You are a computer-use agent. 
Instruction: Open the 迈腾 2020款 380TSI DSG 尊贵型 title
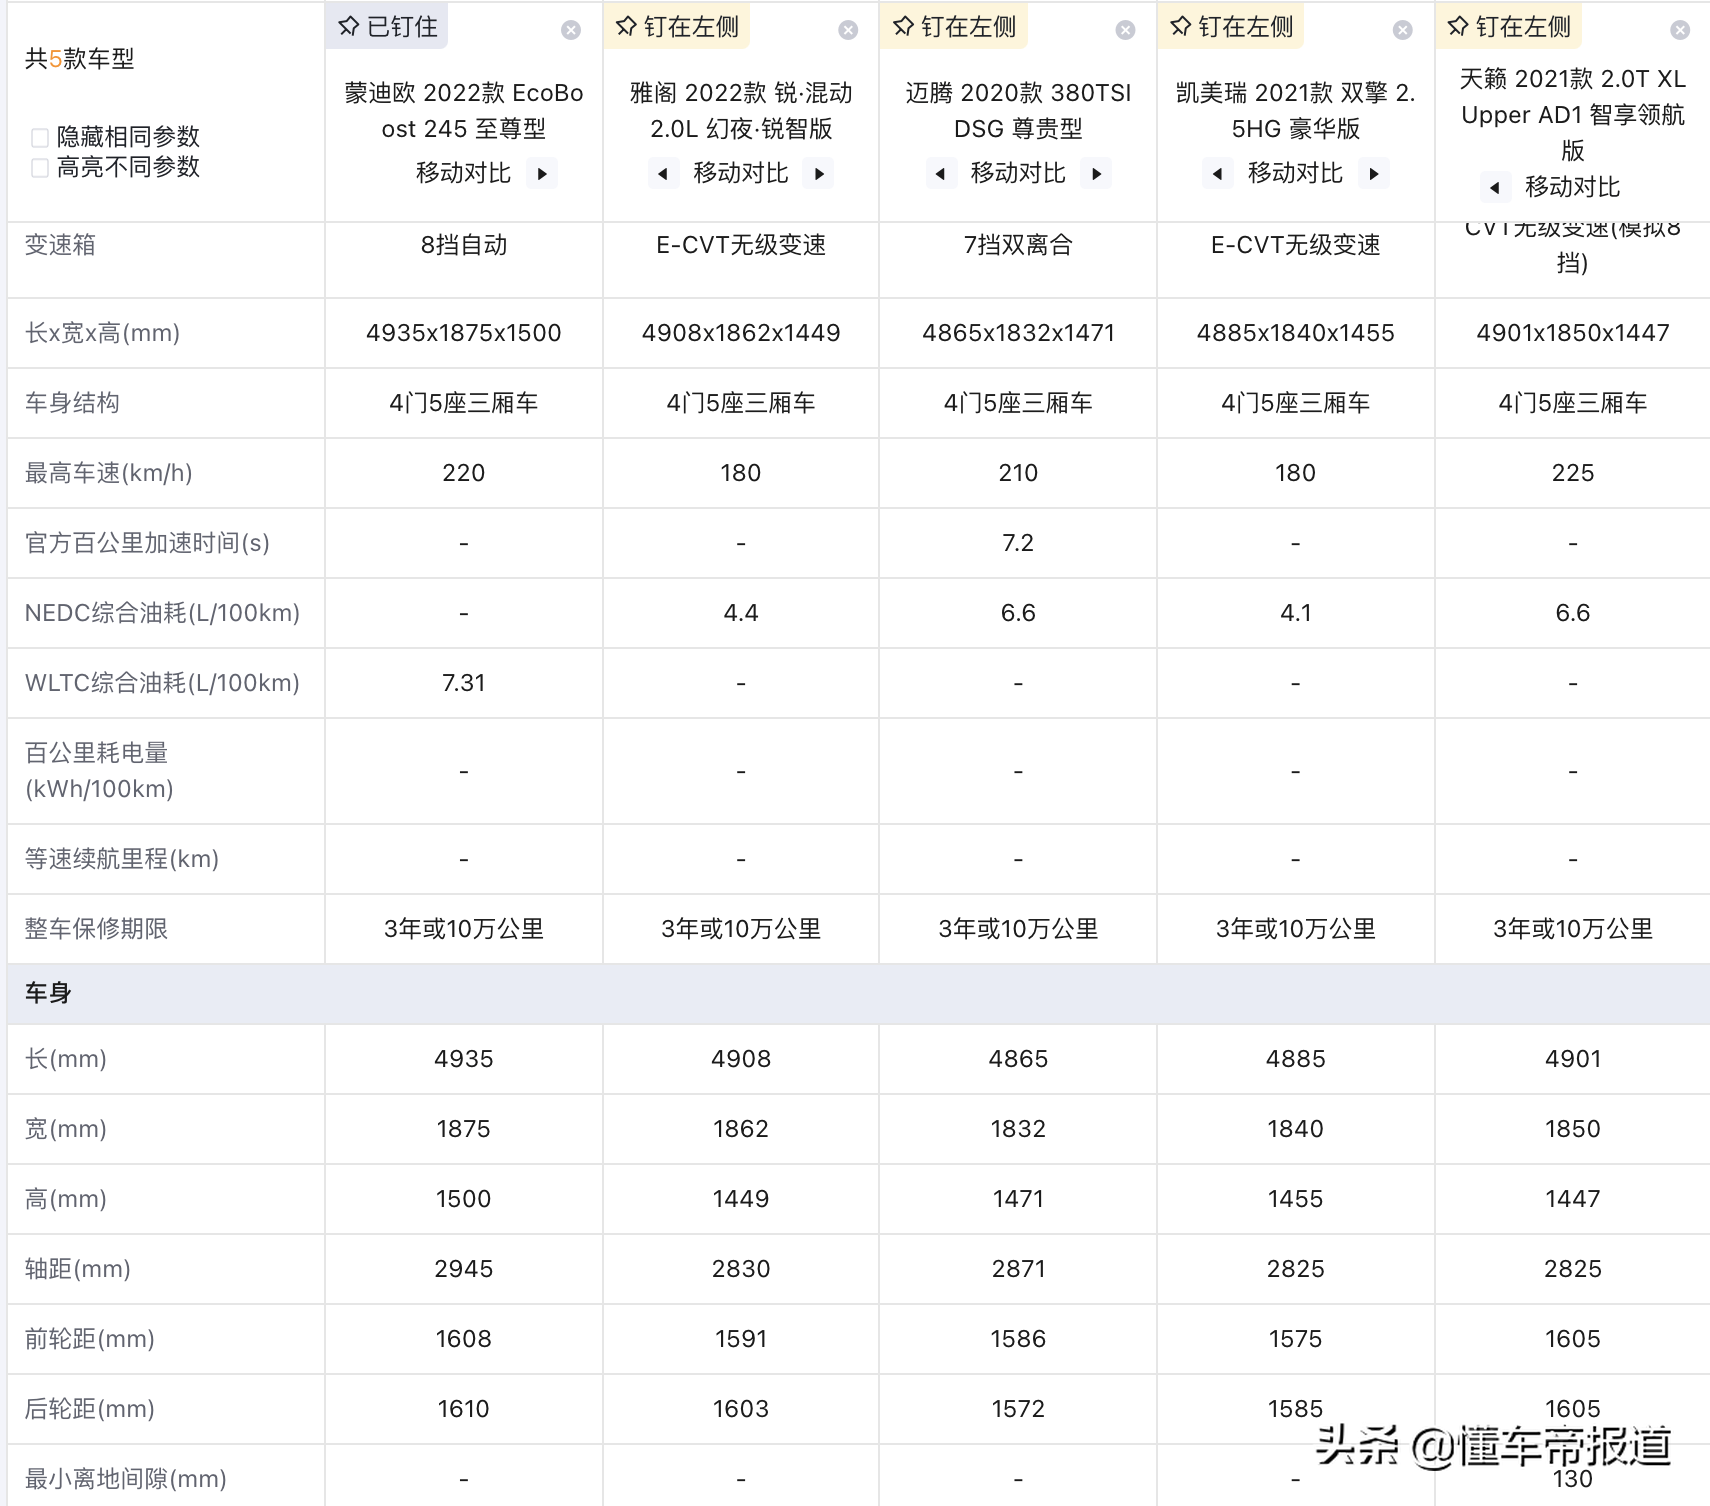[1018, 111]
